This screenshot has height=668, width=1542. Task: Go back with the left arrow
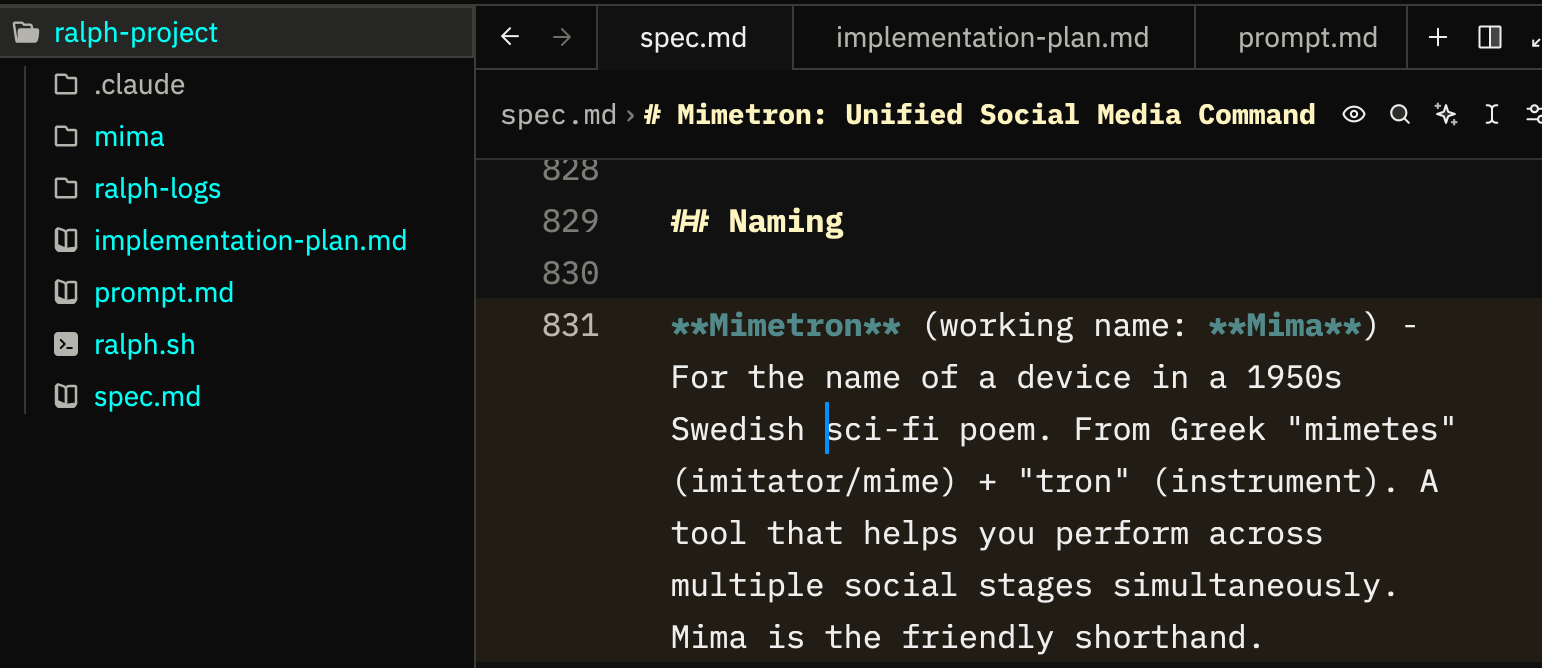click(510, 38)
